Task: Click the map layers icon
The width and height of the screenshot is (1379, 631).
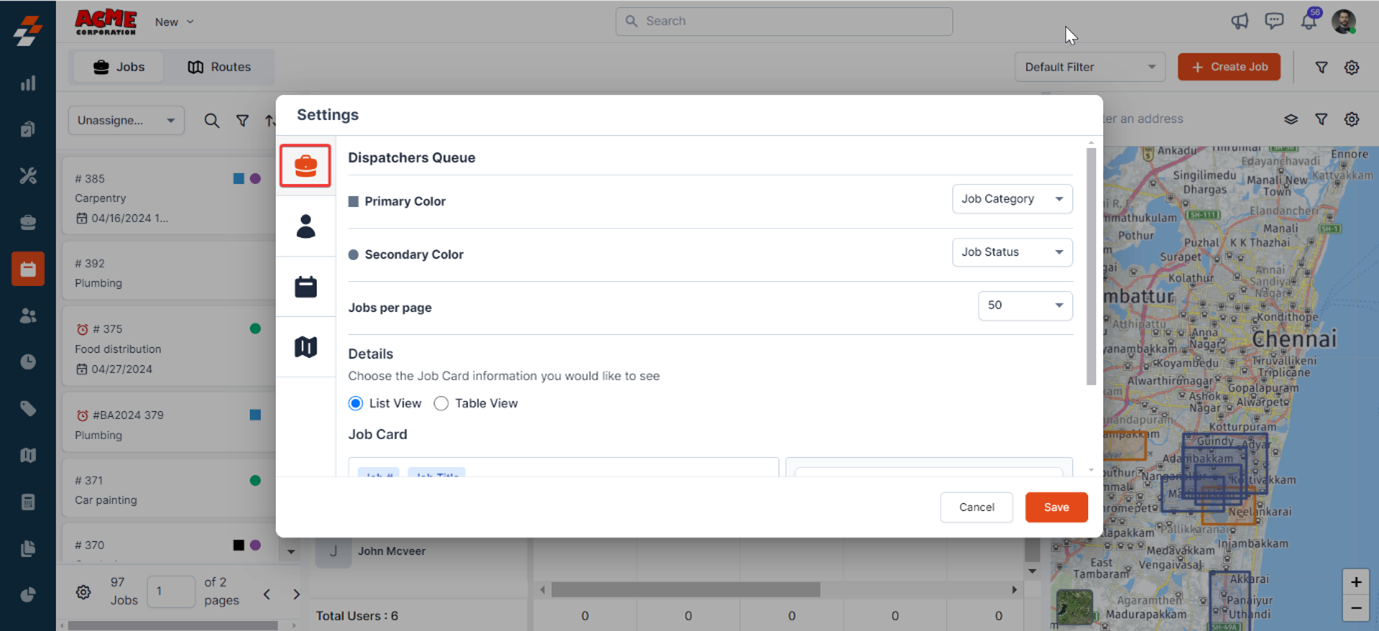Action: pos(1291,119)
